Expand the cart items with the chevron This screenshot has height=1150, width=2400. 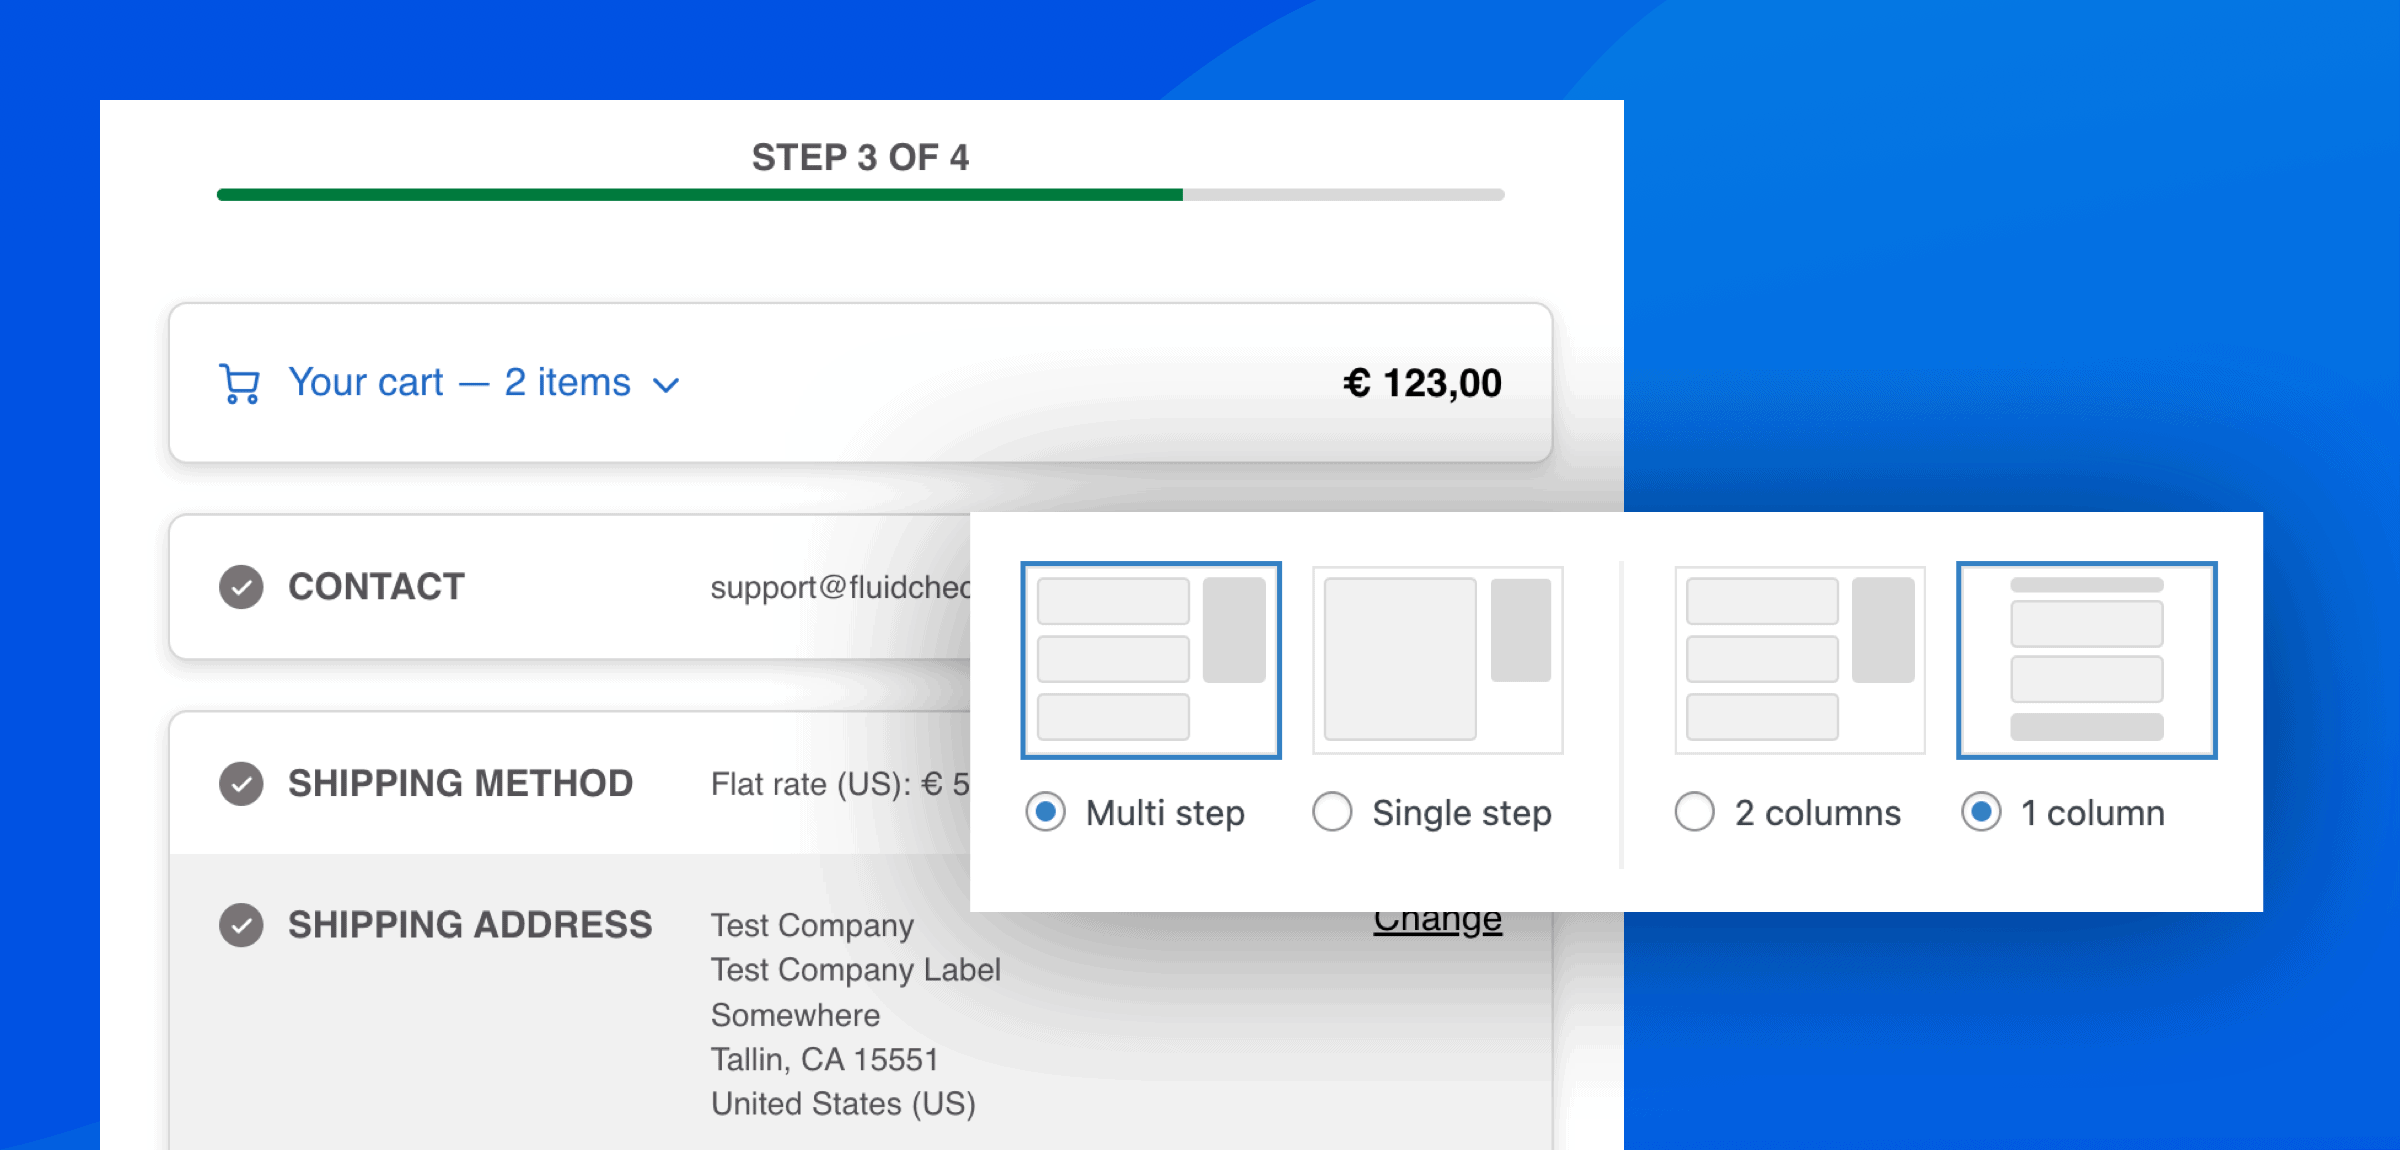(x=668, y=383)
